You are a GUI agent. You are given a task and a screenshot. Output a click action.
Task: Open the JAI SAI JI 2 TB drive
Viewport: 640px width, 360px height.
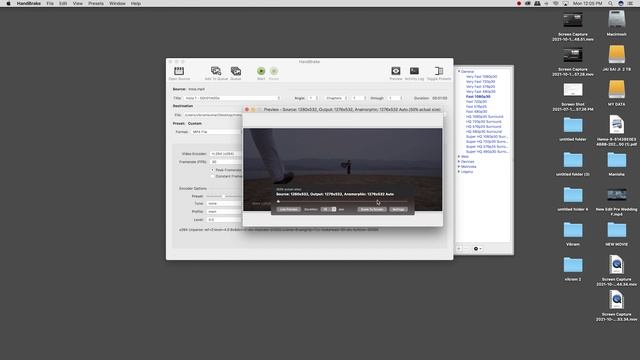(x=616, y=55)
